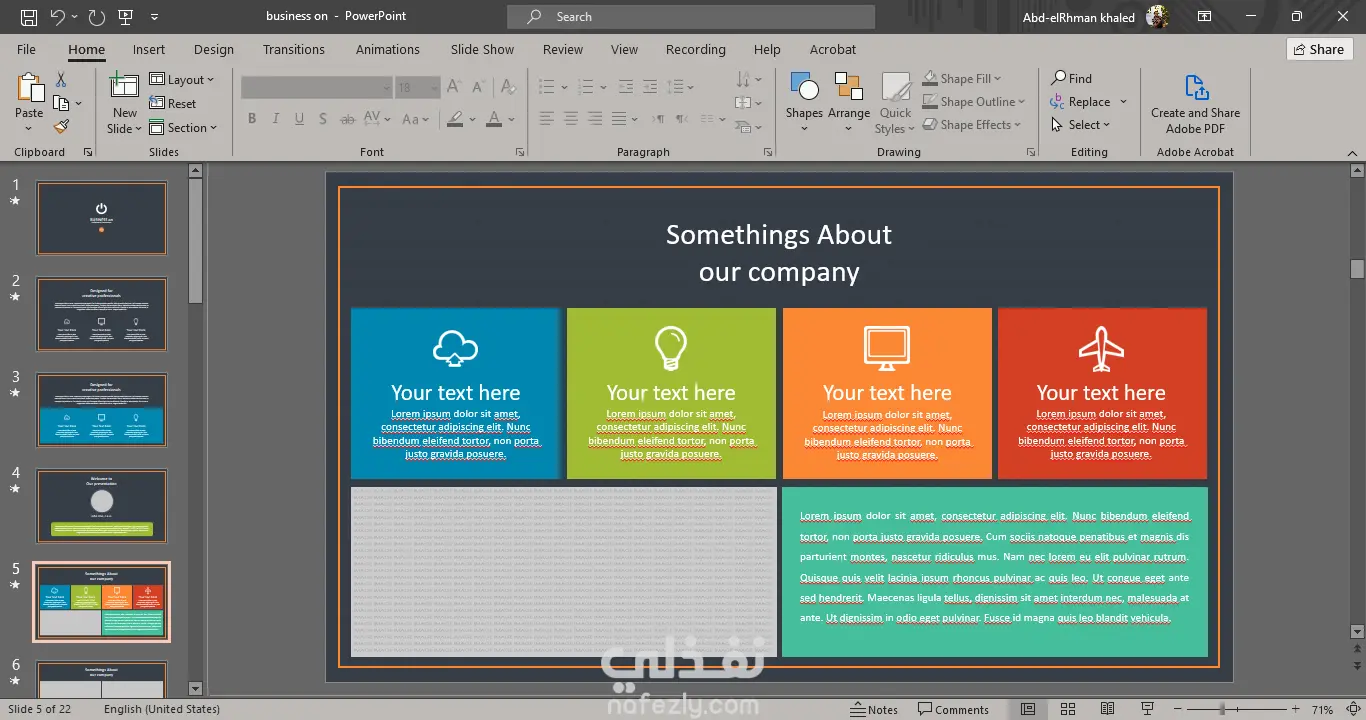The height and width of the screenshot is (720, 1366).
Task: Toggle Italic formatting
Action: click(x=275, y=119)
